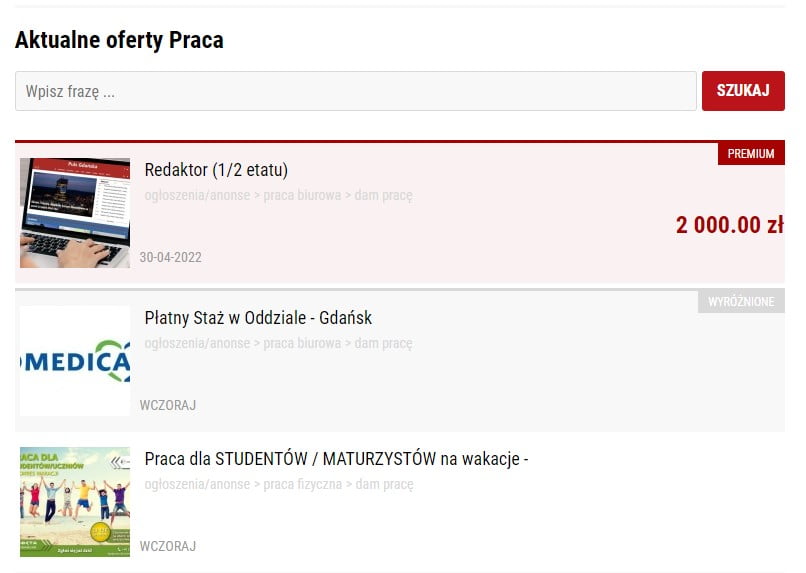806x573 pixels.
Task: Select the PREMIUM badge on Redaktor offer
Action: [751, 154]
